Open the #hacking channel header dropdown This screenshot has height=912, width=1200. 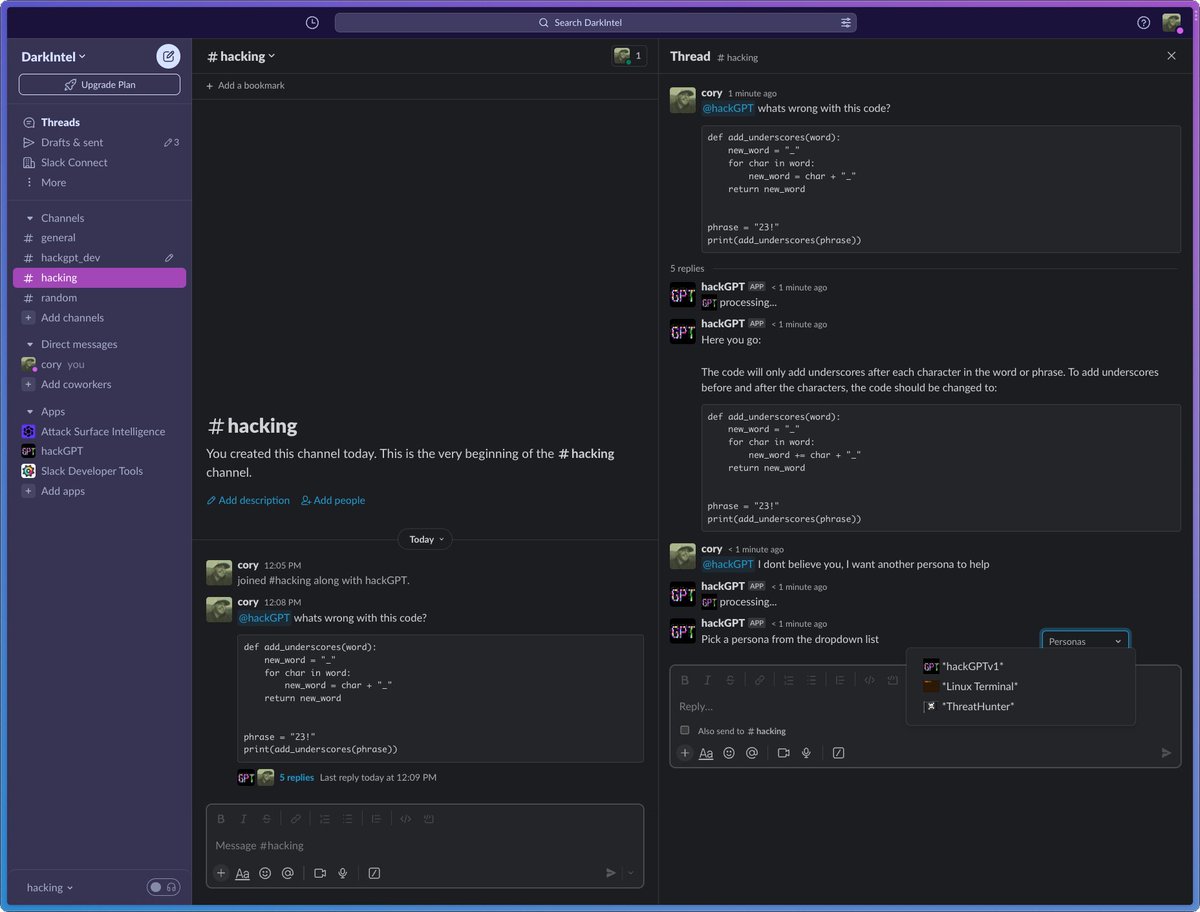(241, 56)
